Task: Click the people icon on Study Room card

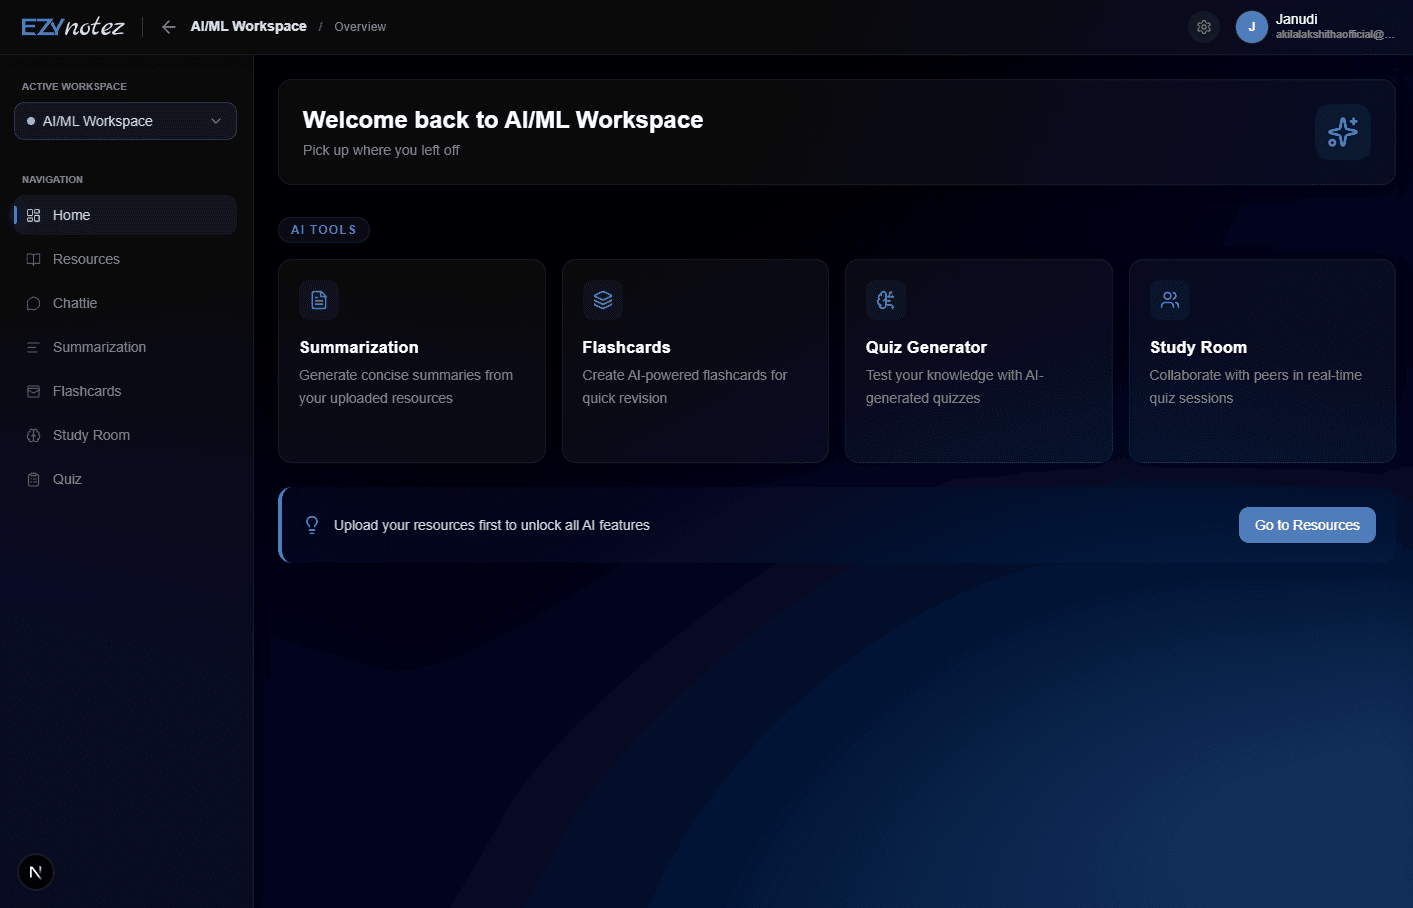Action: (x=1170, y=300)
